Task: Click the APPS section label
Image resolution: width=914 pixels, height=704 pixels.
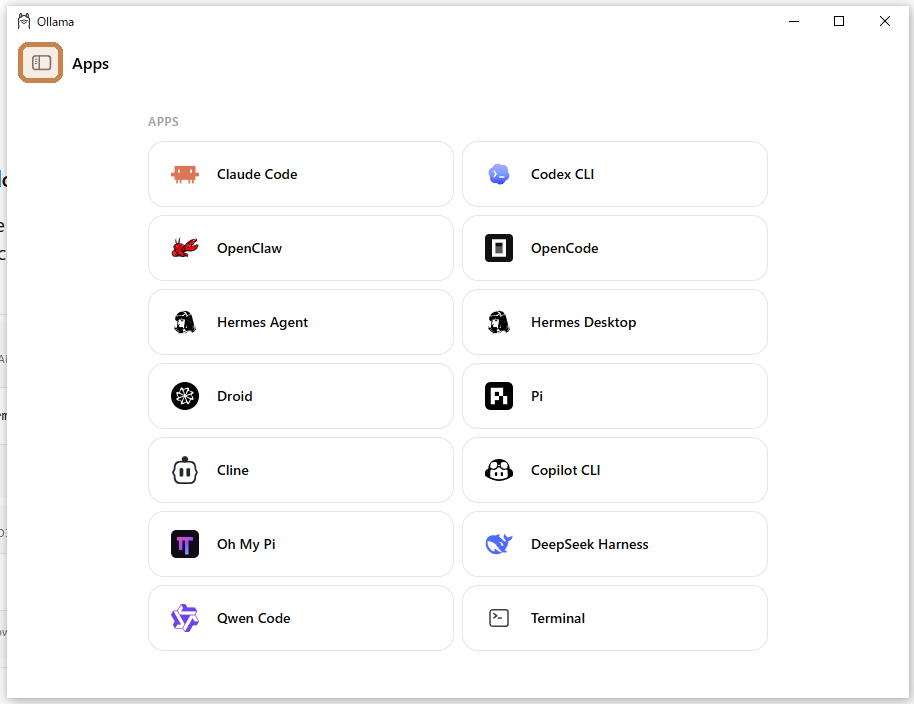Action: [163, 122]
